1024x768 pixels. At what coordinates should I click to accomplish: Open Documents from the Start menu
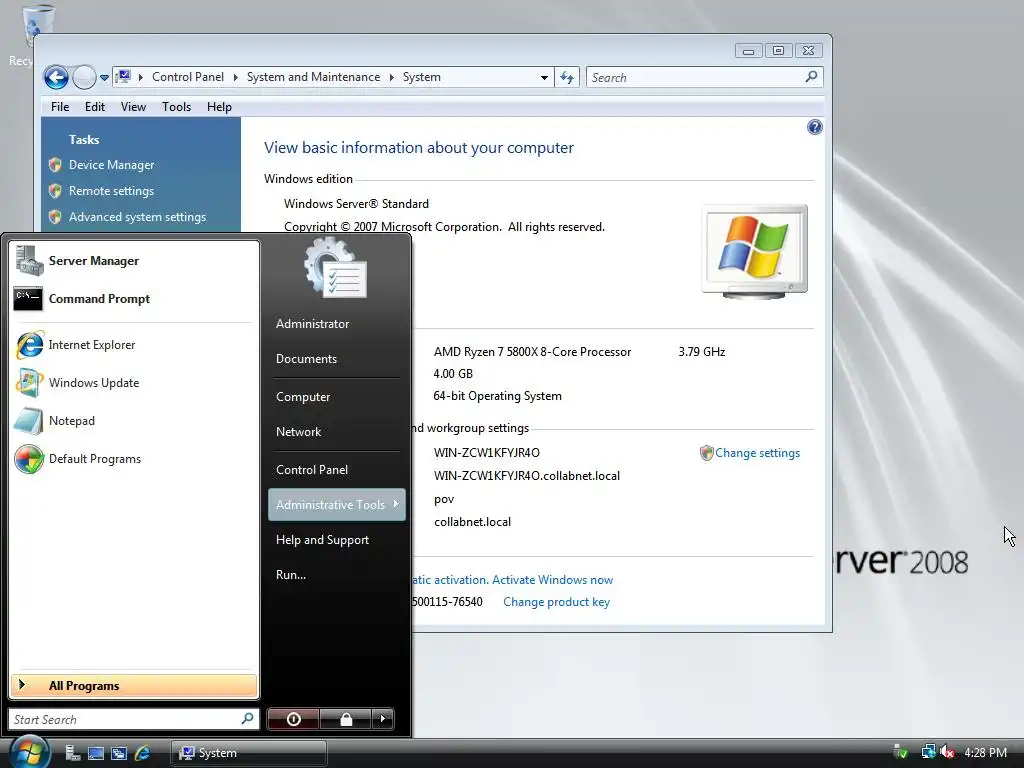(x=336, y=359)
